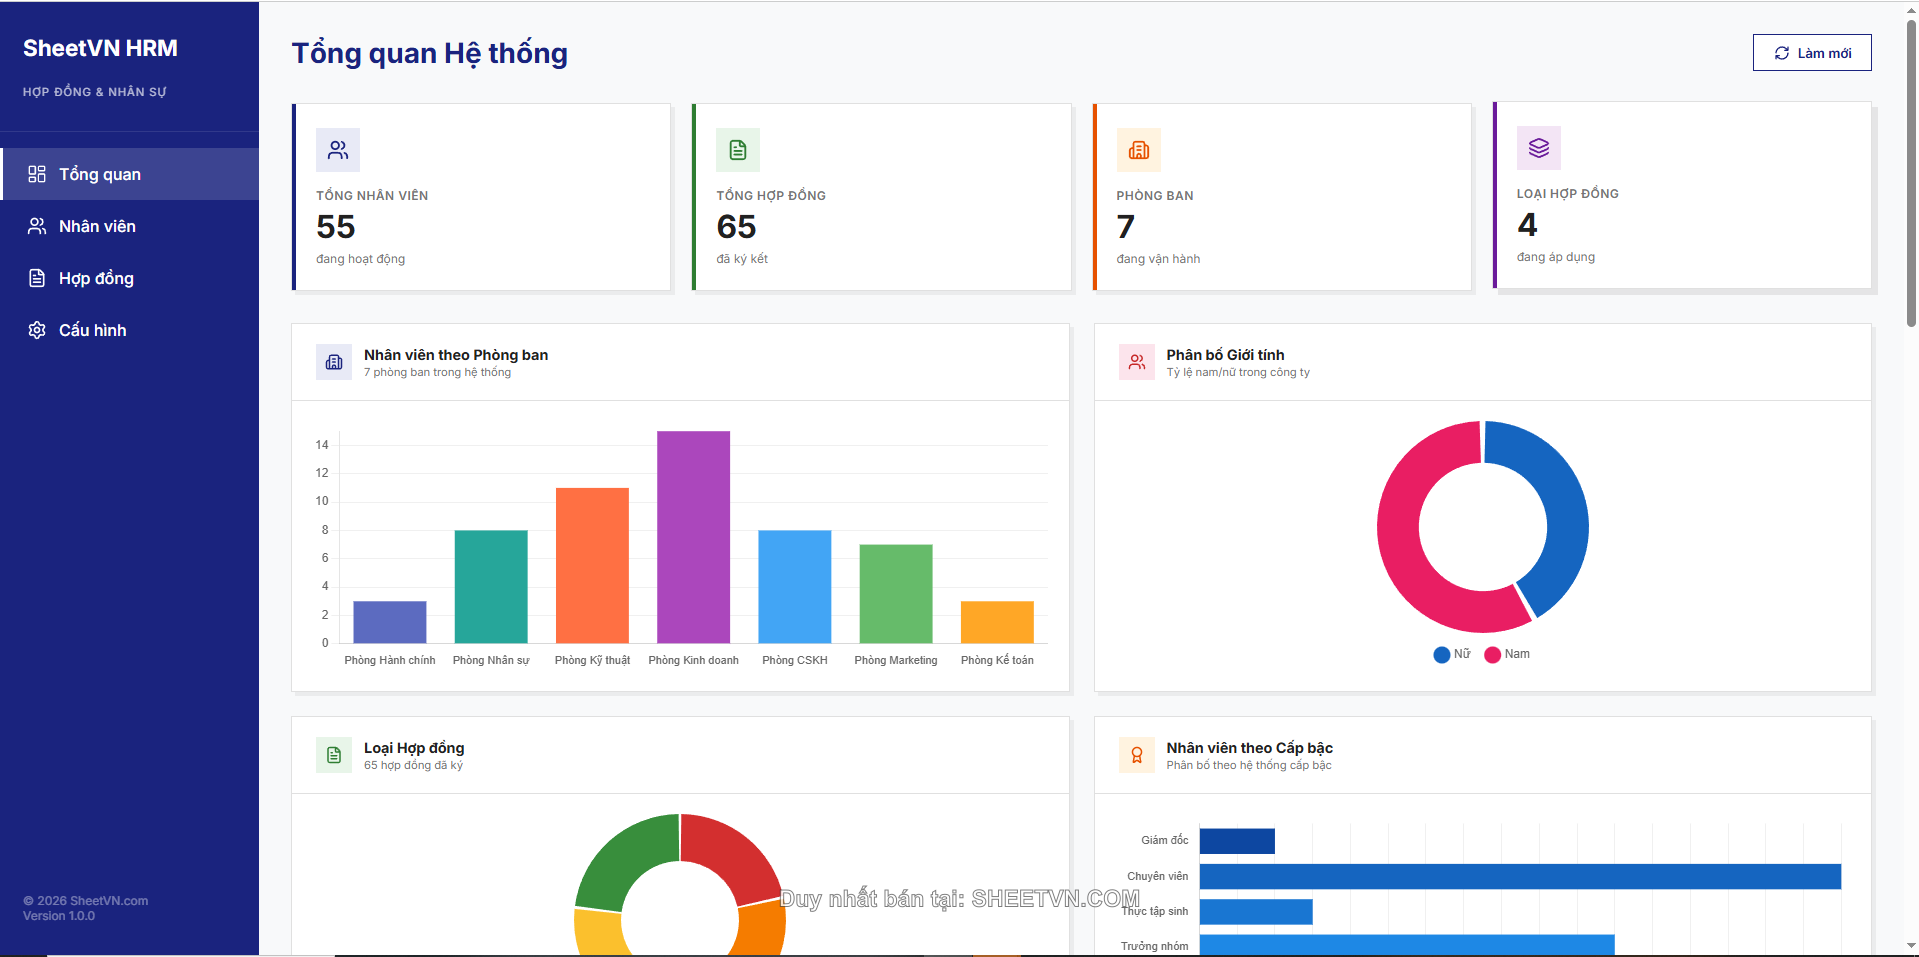Image resolution: width=1919 pixels, height=957 pixels.
Task: Open the Hợp đồng section in sidebar
Action: coord(96,278)
